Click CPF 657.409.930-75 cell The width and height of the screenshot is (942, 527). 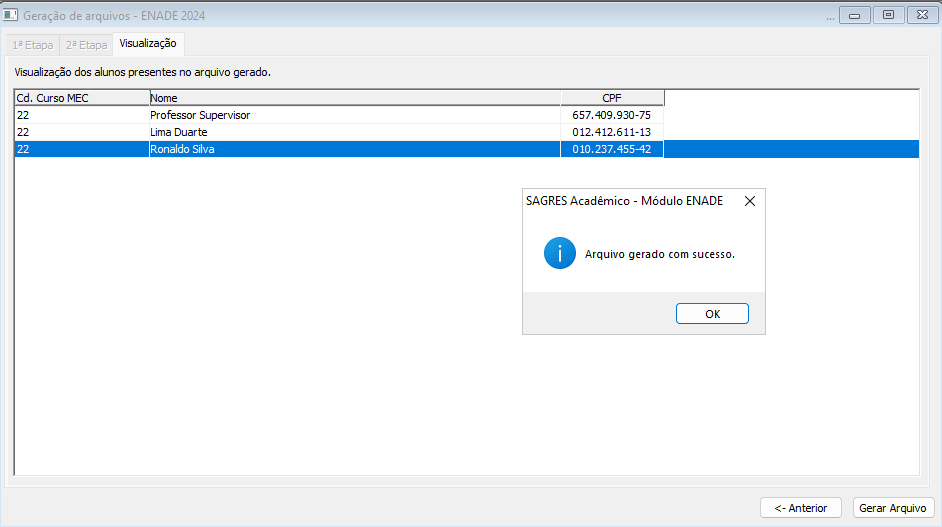click(x=612, y=115)
